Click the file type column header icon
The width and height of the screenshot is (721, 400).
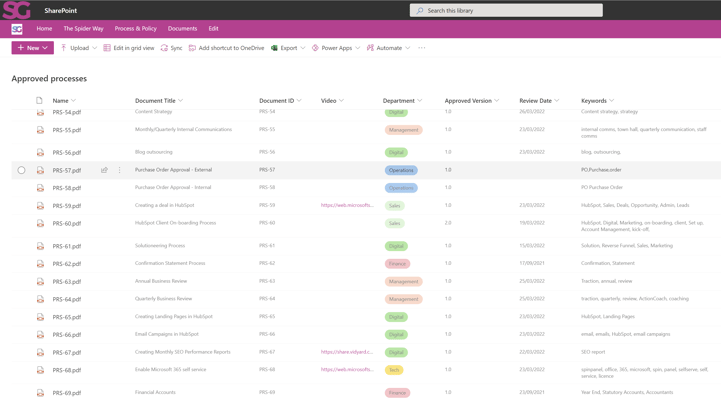pos(39,101)
